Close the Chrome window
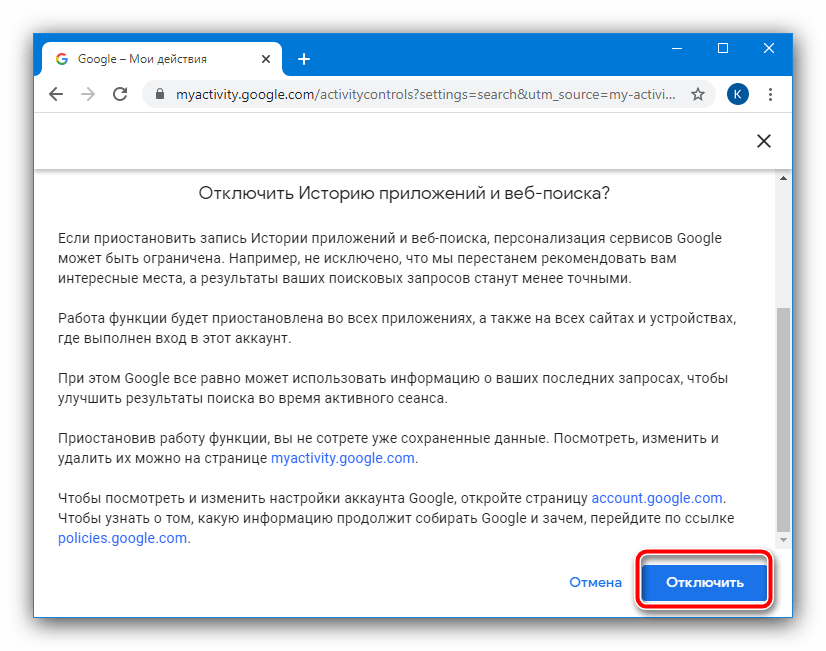The width and height of the screenshot is (826, 651). pyautogui.click(x=769, y=48)
